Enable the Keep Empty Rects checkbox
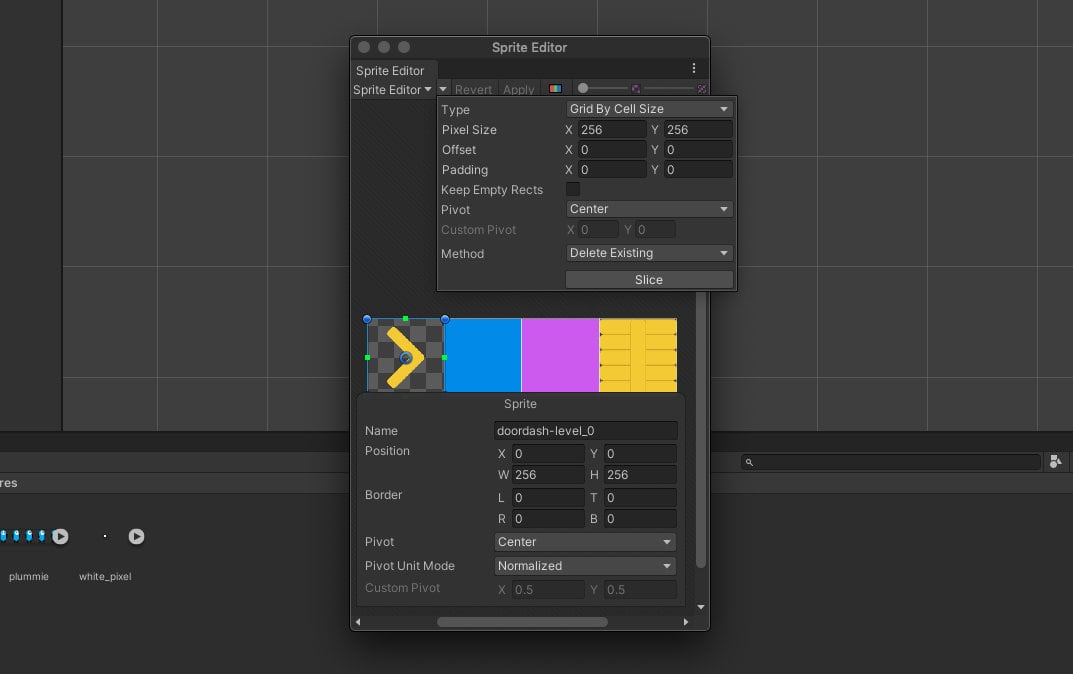 click(572, 189)
